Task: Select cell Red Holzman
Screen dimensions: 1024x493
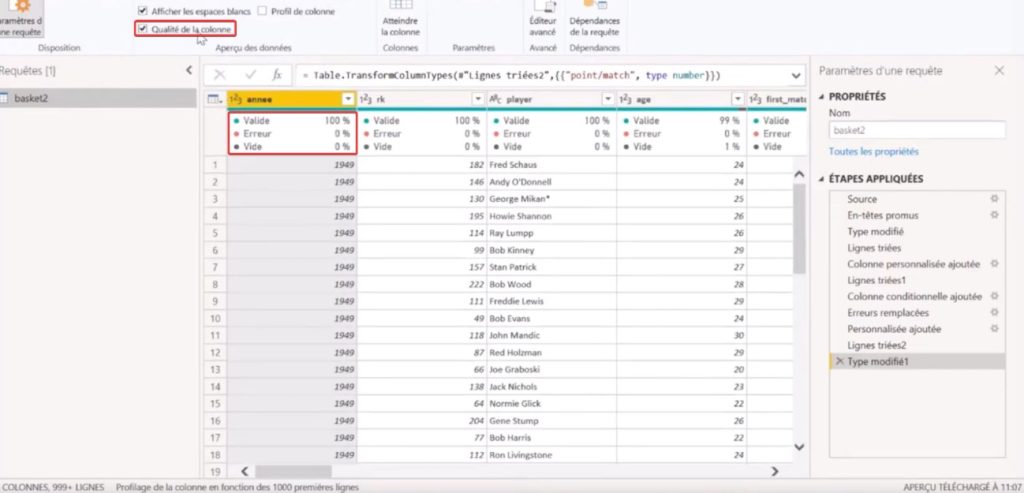Action: pyautogui.click(x=551, y=353)
